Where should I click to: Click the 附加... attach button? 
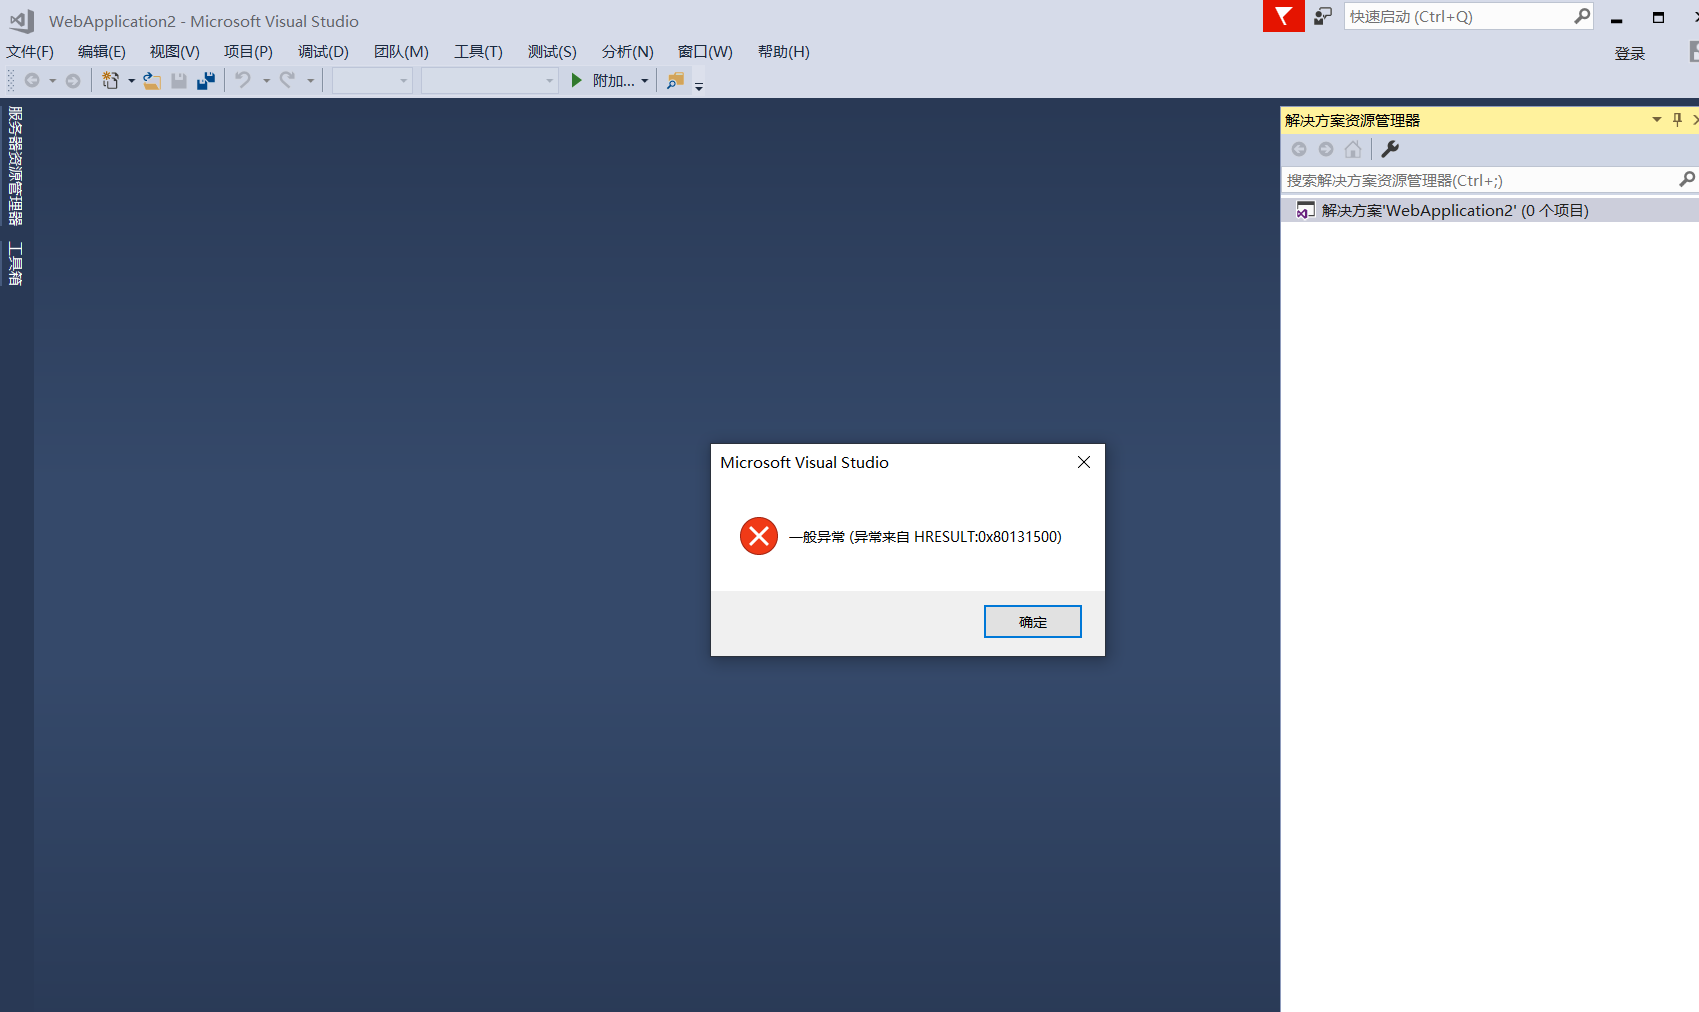click(x=613, y=80)
